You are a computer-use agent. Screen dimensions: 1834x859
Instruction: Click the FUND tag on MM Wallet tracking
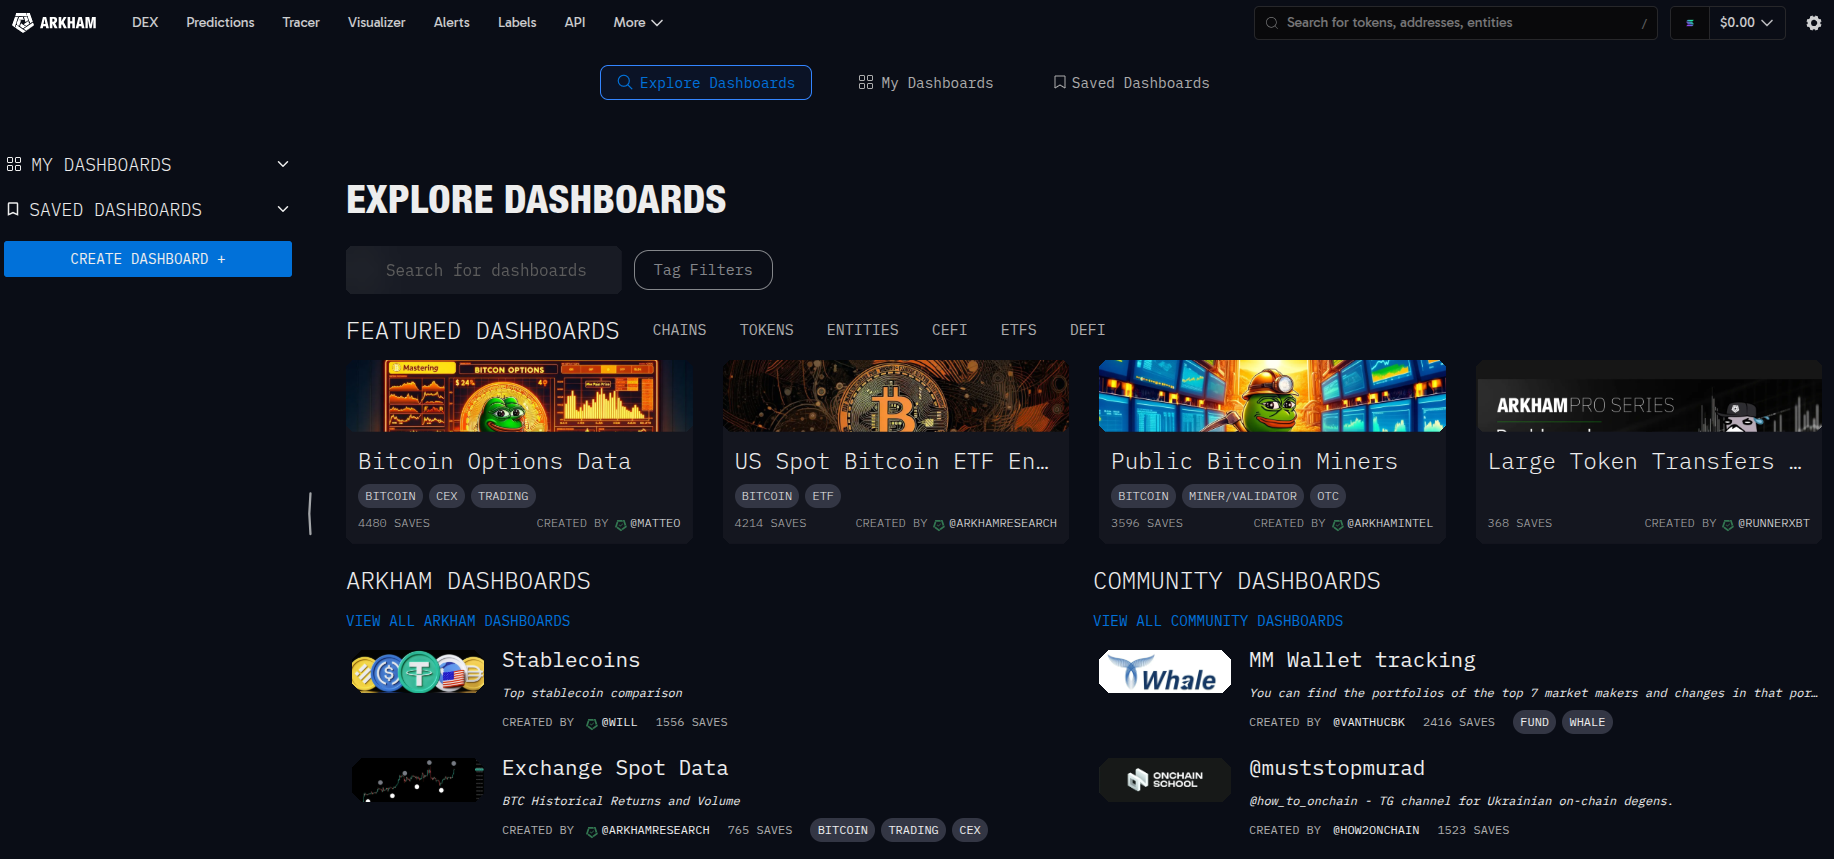(x=1534, y=722)
